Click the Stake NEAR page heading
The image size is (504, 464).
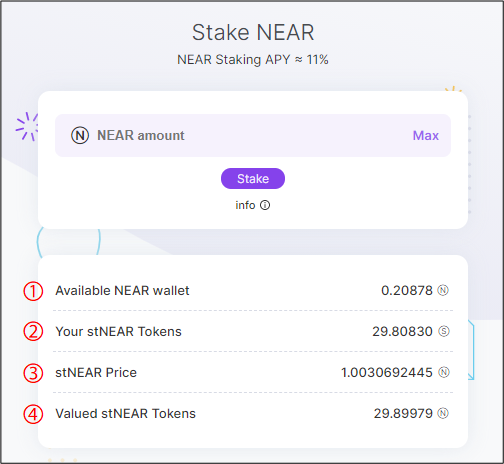coord(253,32)
